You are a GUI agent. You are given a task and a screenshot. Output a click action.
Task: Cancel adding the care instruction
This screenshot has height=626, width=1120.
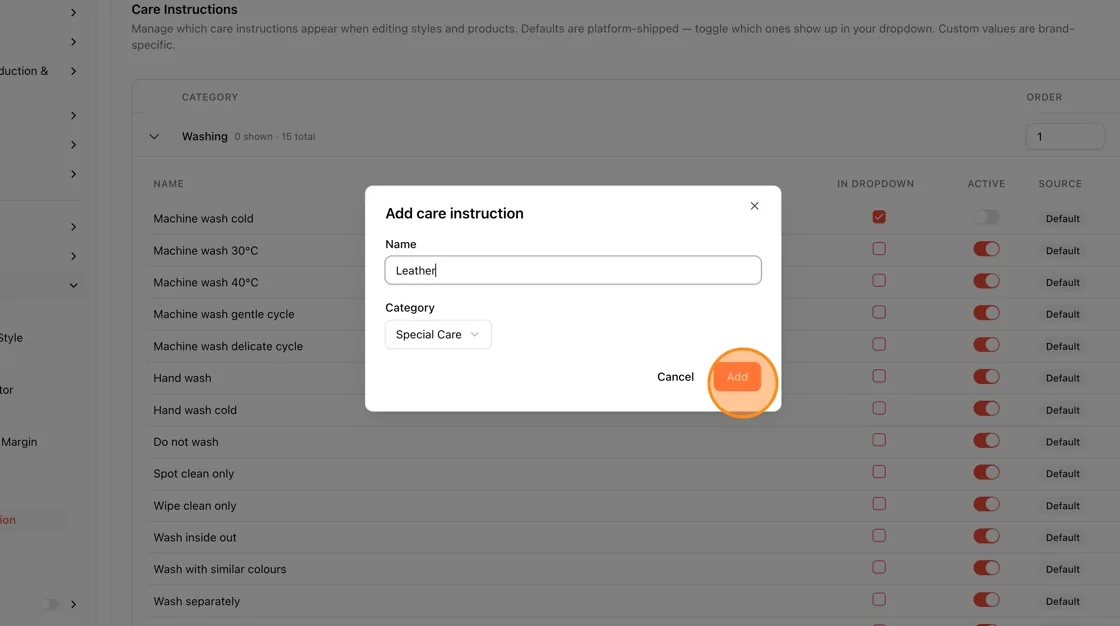675,377
